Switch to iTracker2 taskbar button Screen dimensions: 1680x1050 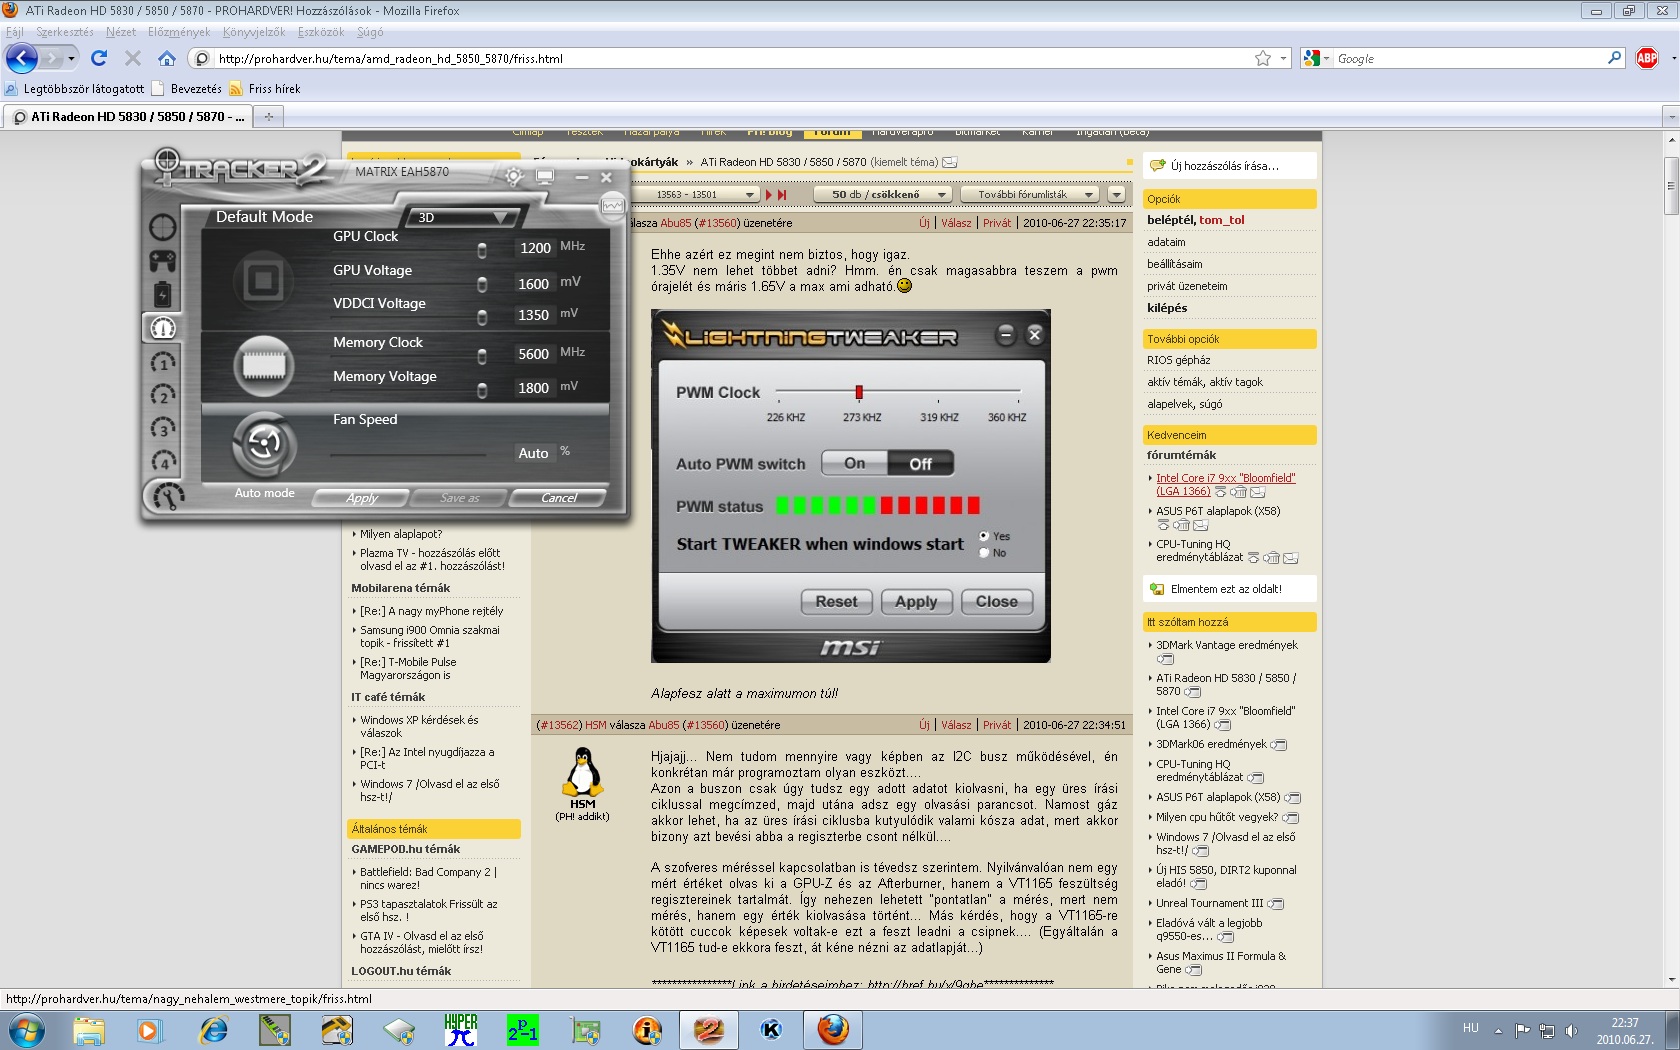click(709, 1029)
